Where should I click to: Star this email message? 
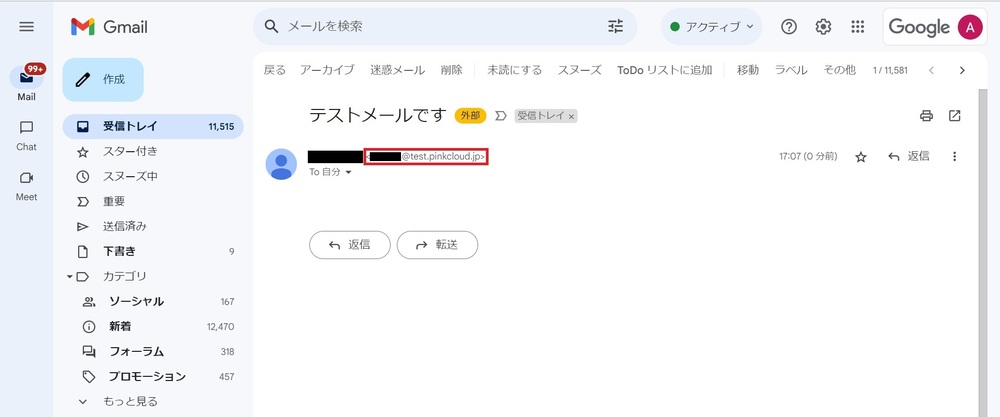pyautogui.click(x=861, y=157)
